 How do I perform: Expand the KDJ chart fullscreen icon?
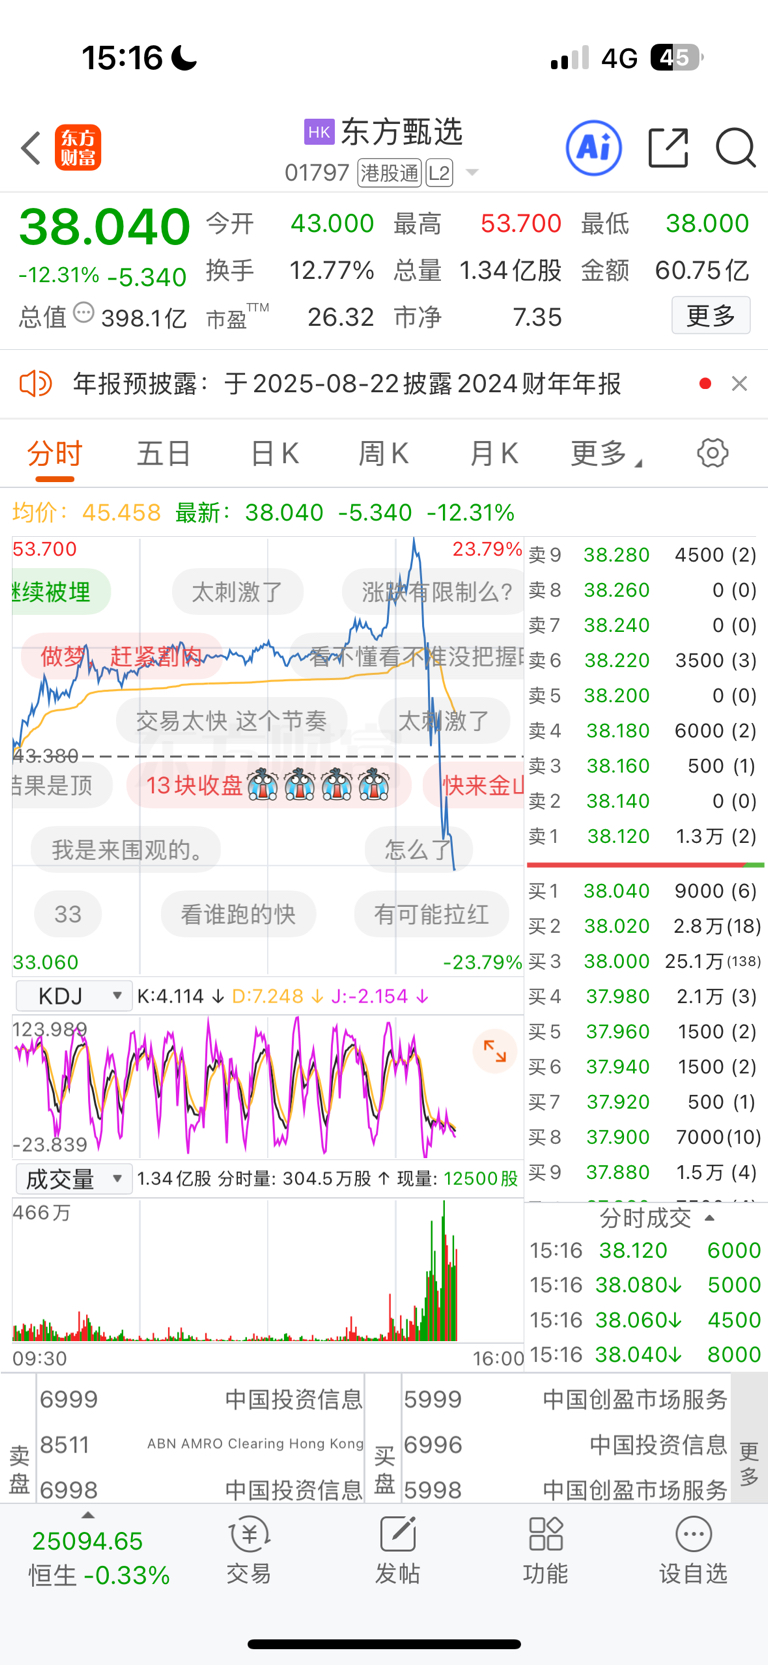click(x=494, y=1051)
